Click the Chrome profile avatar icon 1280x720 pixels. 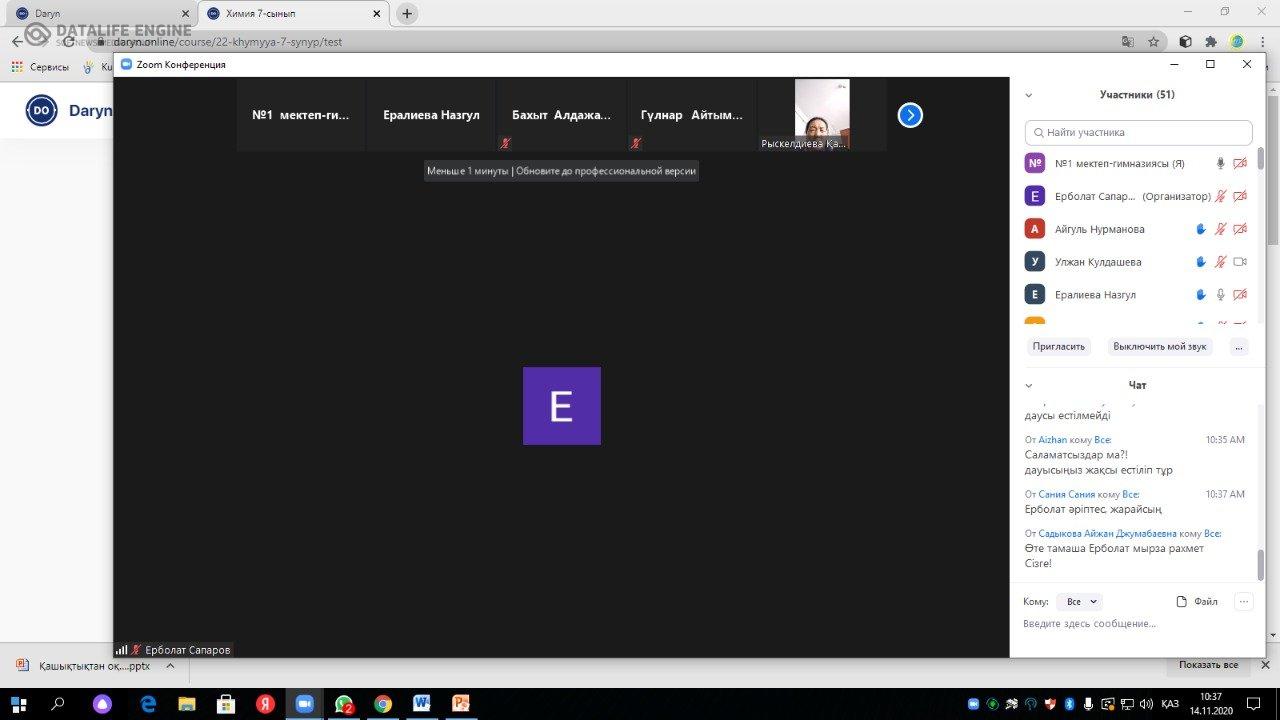(x=1237, y=42)
